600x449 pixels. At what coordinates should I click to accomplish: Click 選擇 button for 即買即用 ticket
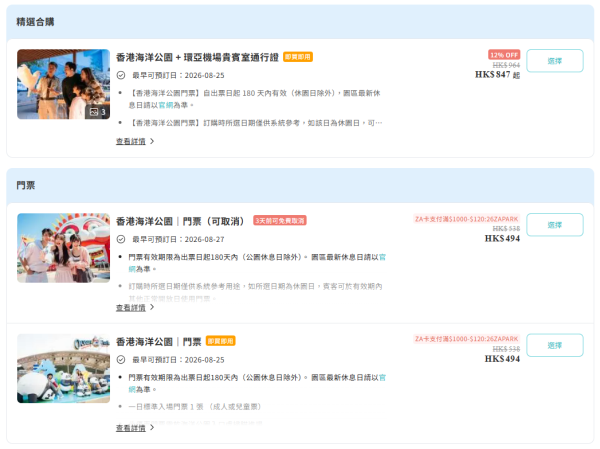click(x=554, y=345)
